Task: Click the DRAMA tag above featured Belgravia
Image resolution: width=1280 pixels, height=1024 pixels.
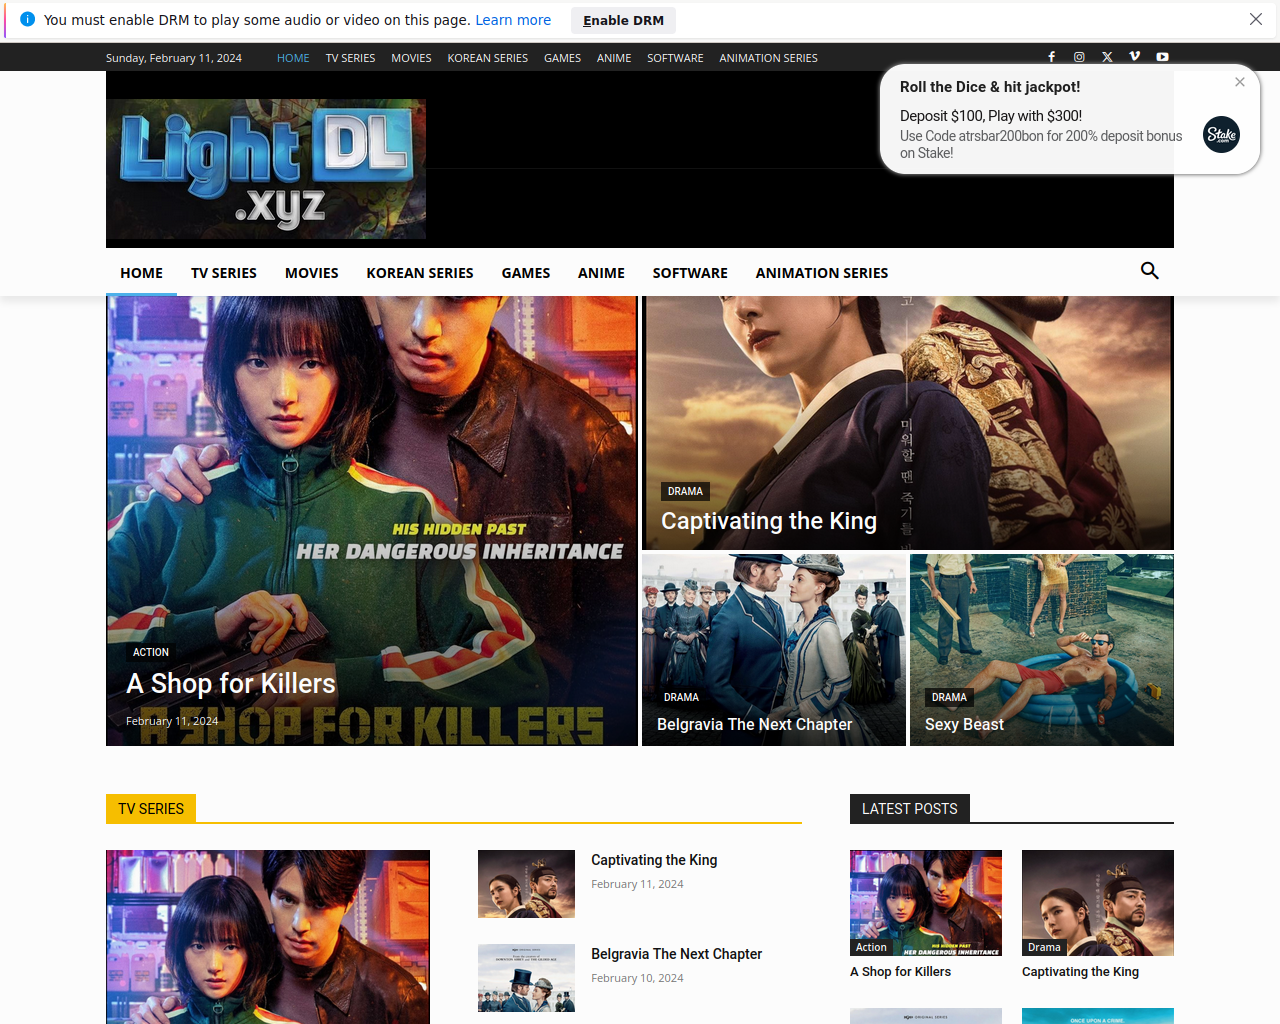Action: (681, 697)
